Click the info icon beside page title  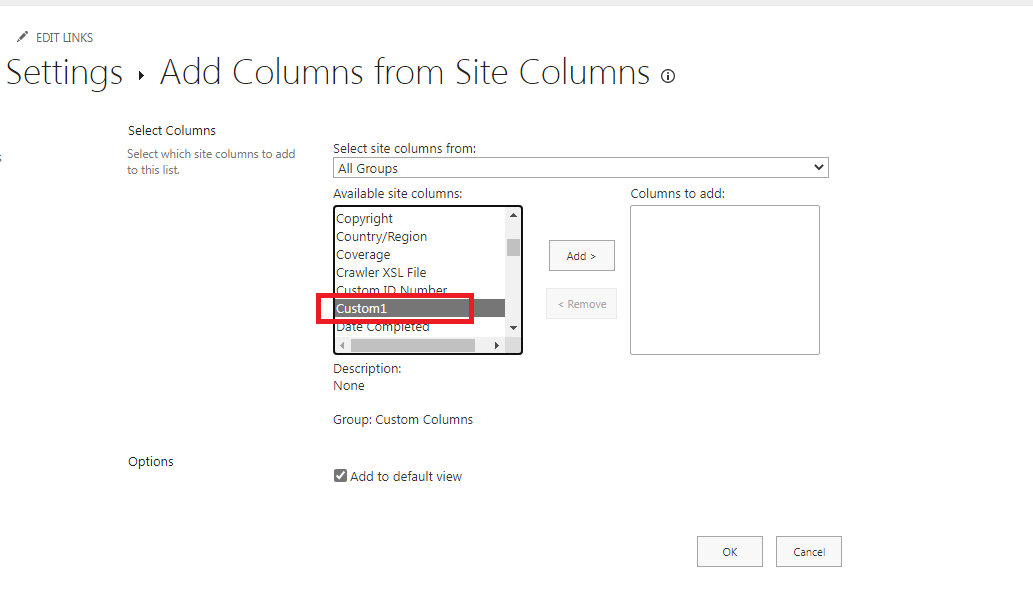(x=668, y=76)
